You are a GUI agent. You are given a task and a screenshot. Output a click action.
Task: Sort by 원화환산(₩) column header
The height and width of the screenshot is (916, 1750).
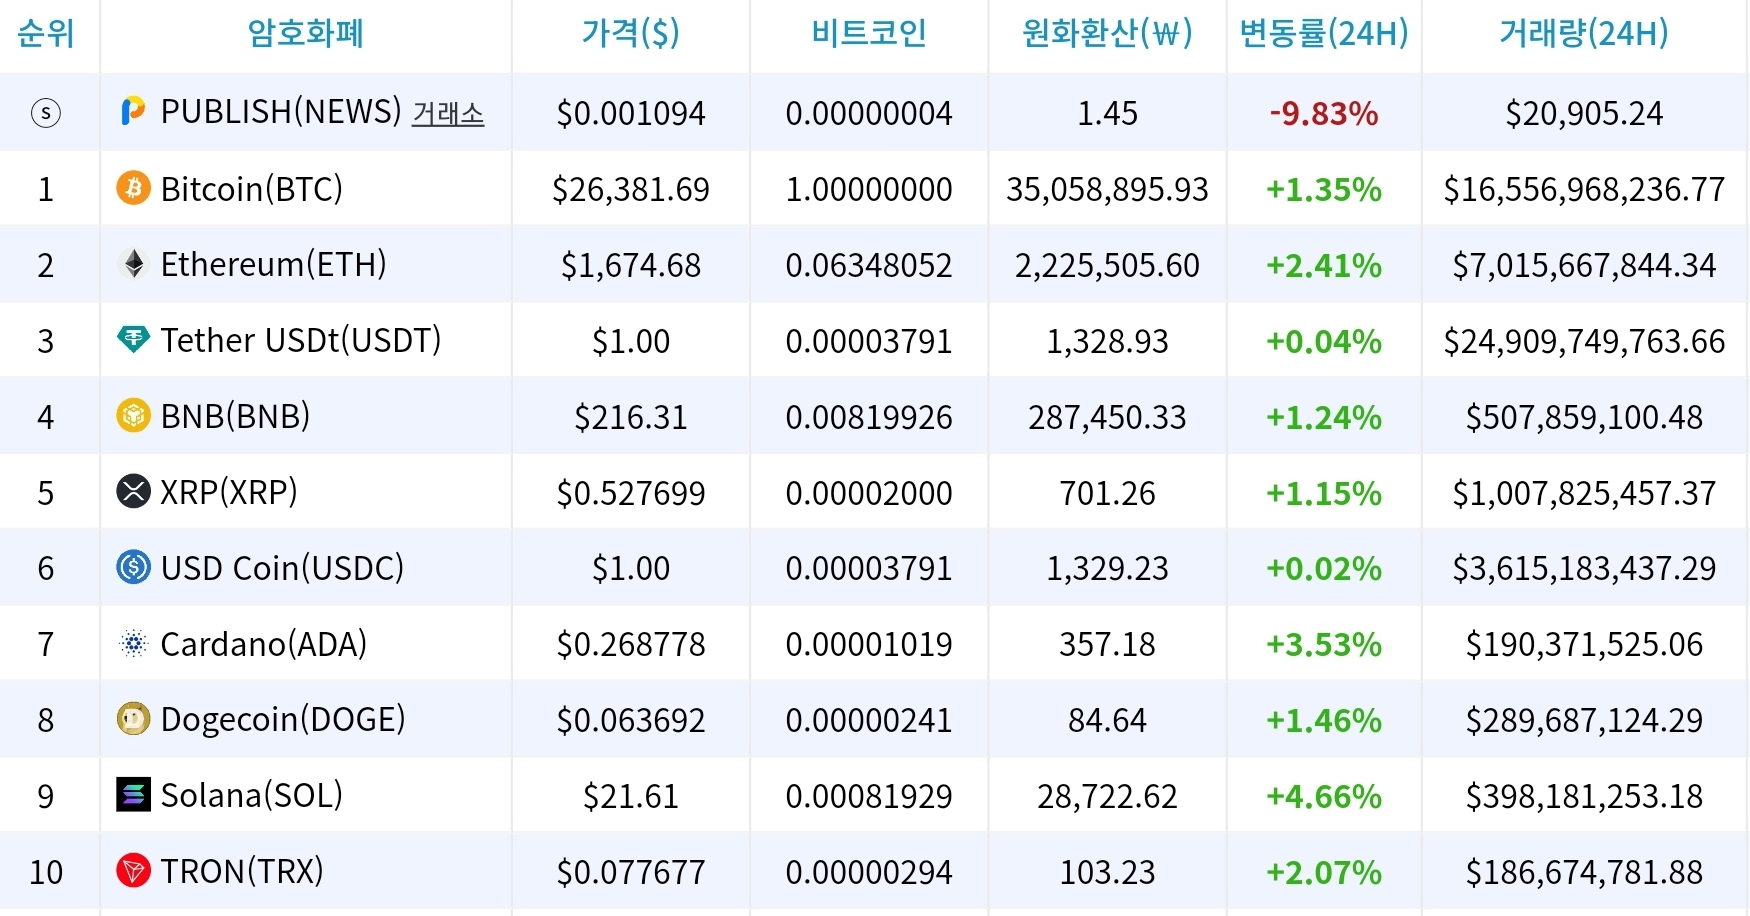coord(1107,33)
